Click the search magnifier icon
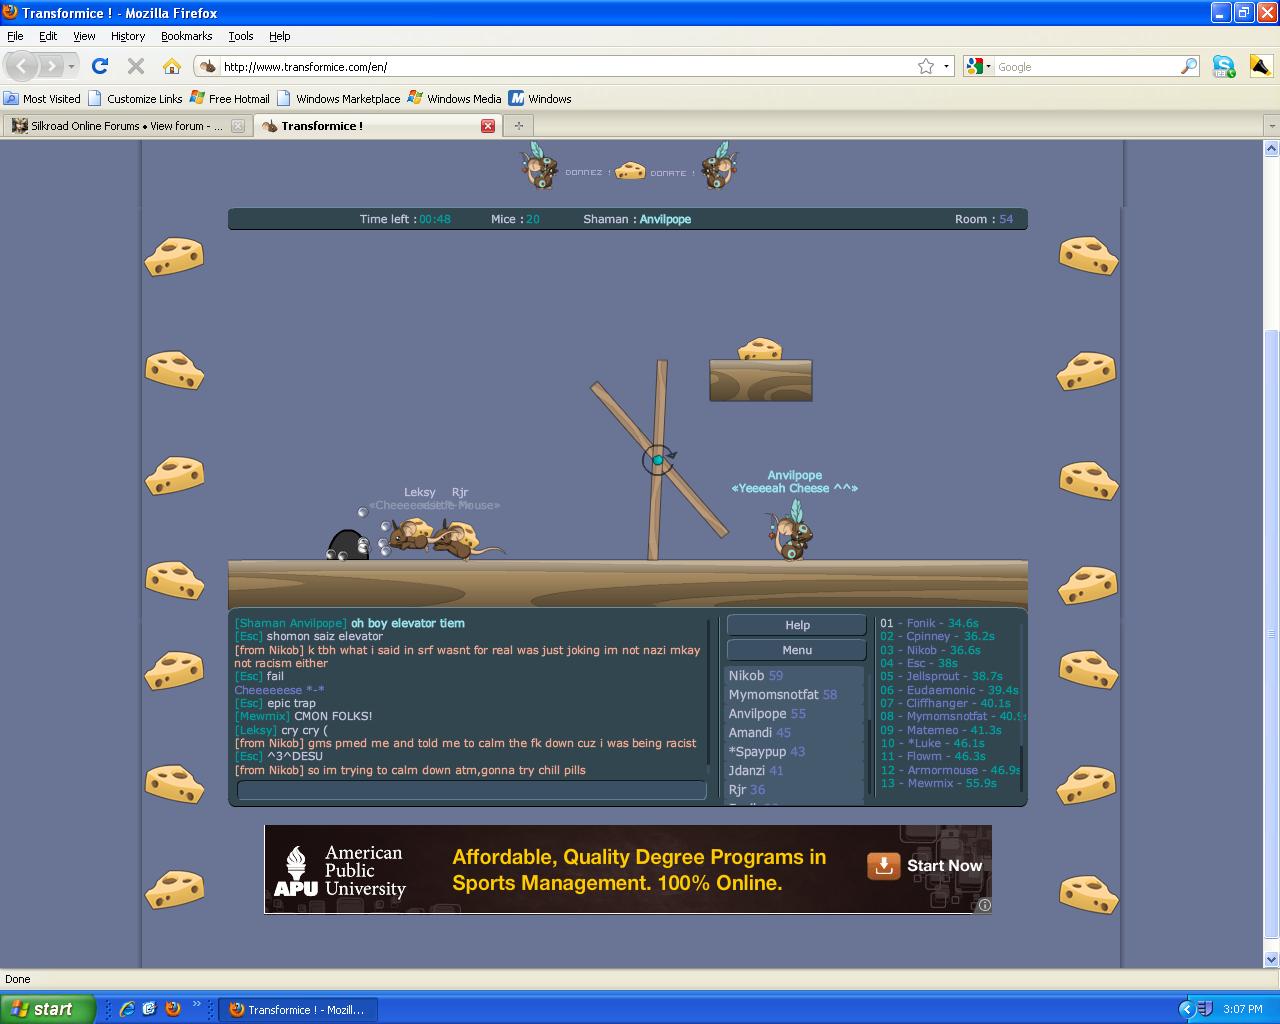Screen dimensions: 1280x1024 coord(1189,66)
